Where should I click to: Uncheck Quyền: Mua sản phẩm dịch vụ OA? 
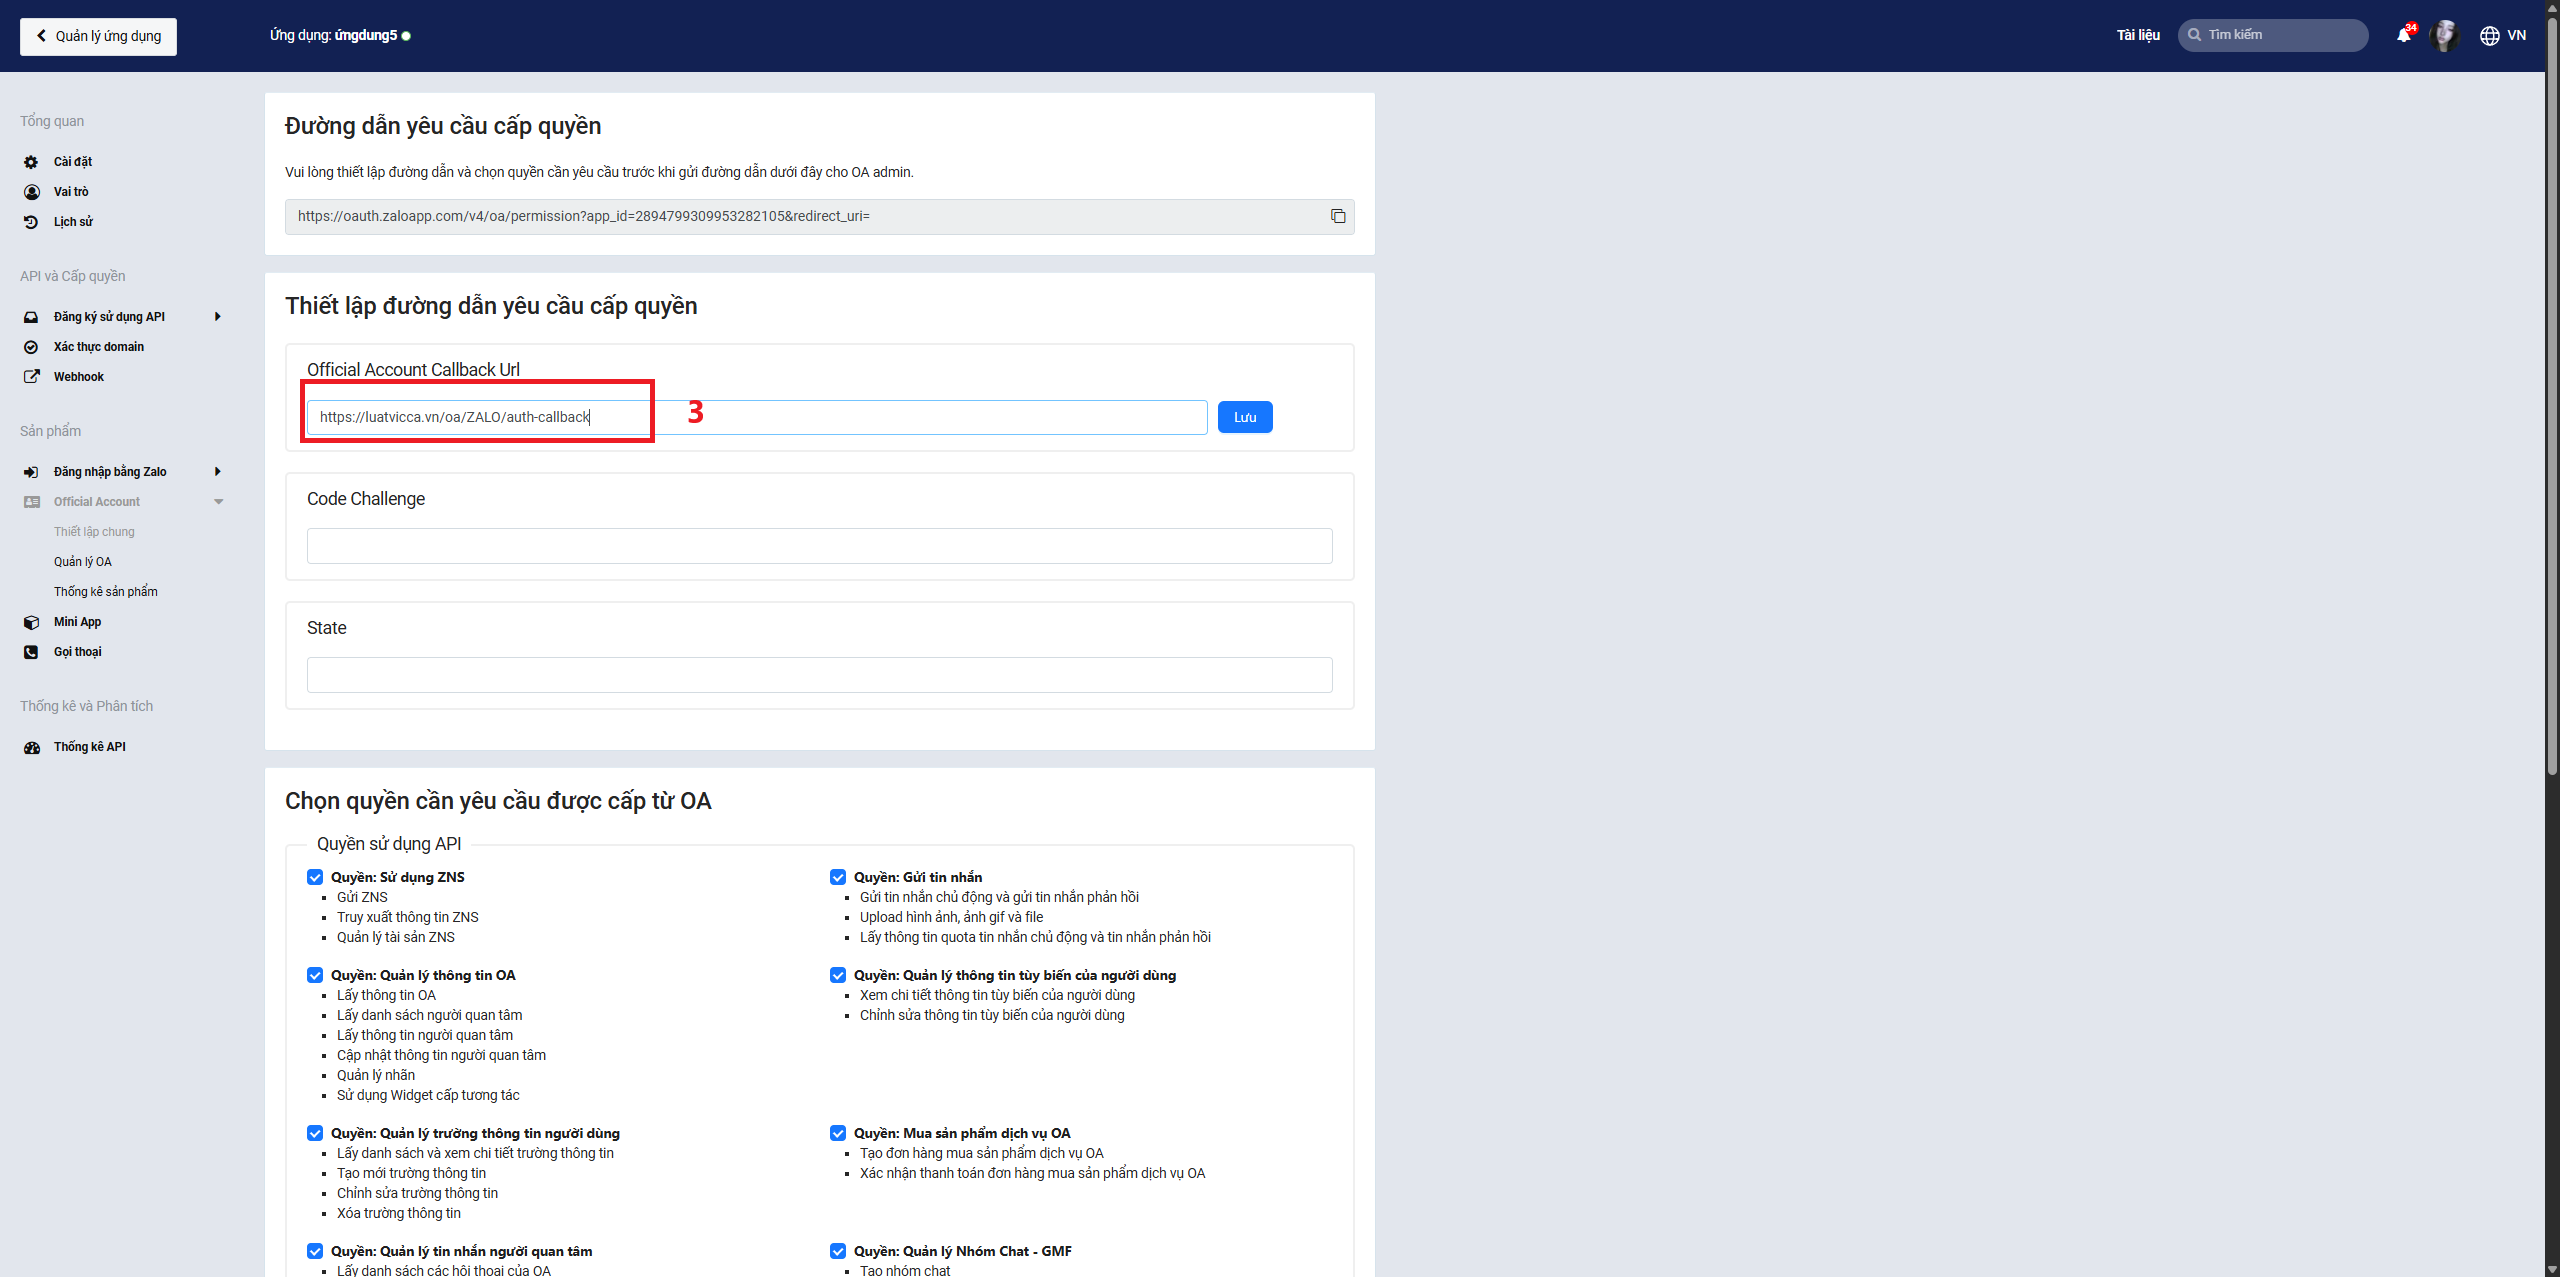(x=838, y=1133)
